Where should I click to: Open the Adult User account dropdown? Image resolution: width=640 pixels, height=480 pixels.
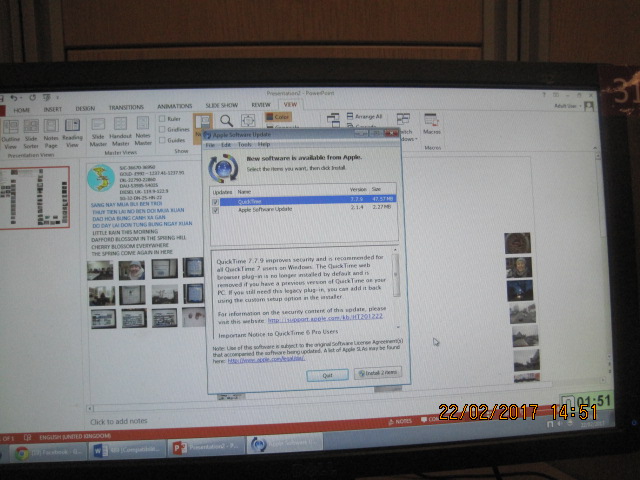(567, 106)
